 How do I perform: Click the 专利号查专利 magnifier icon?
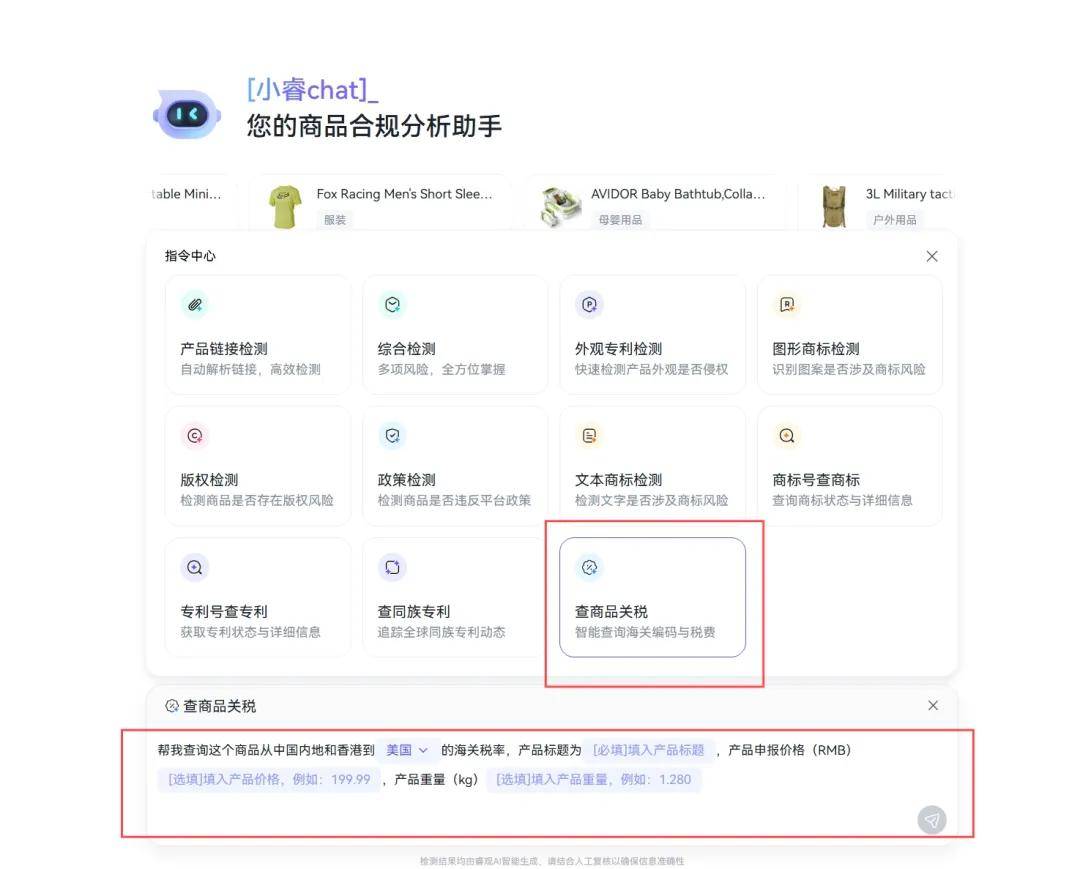point(195,567)
